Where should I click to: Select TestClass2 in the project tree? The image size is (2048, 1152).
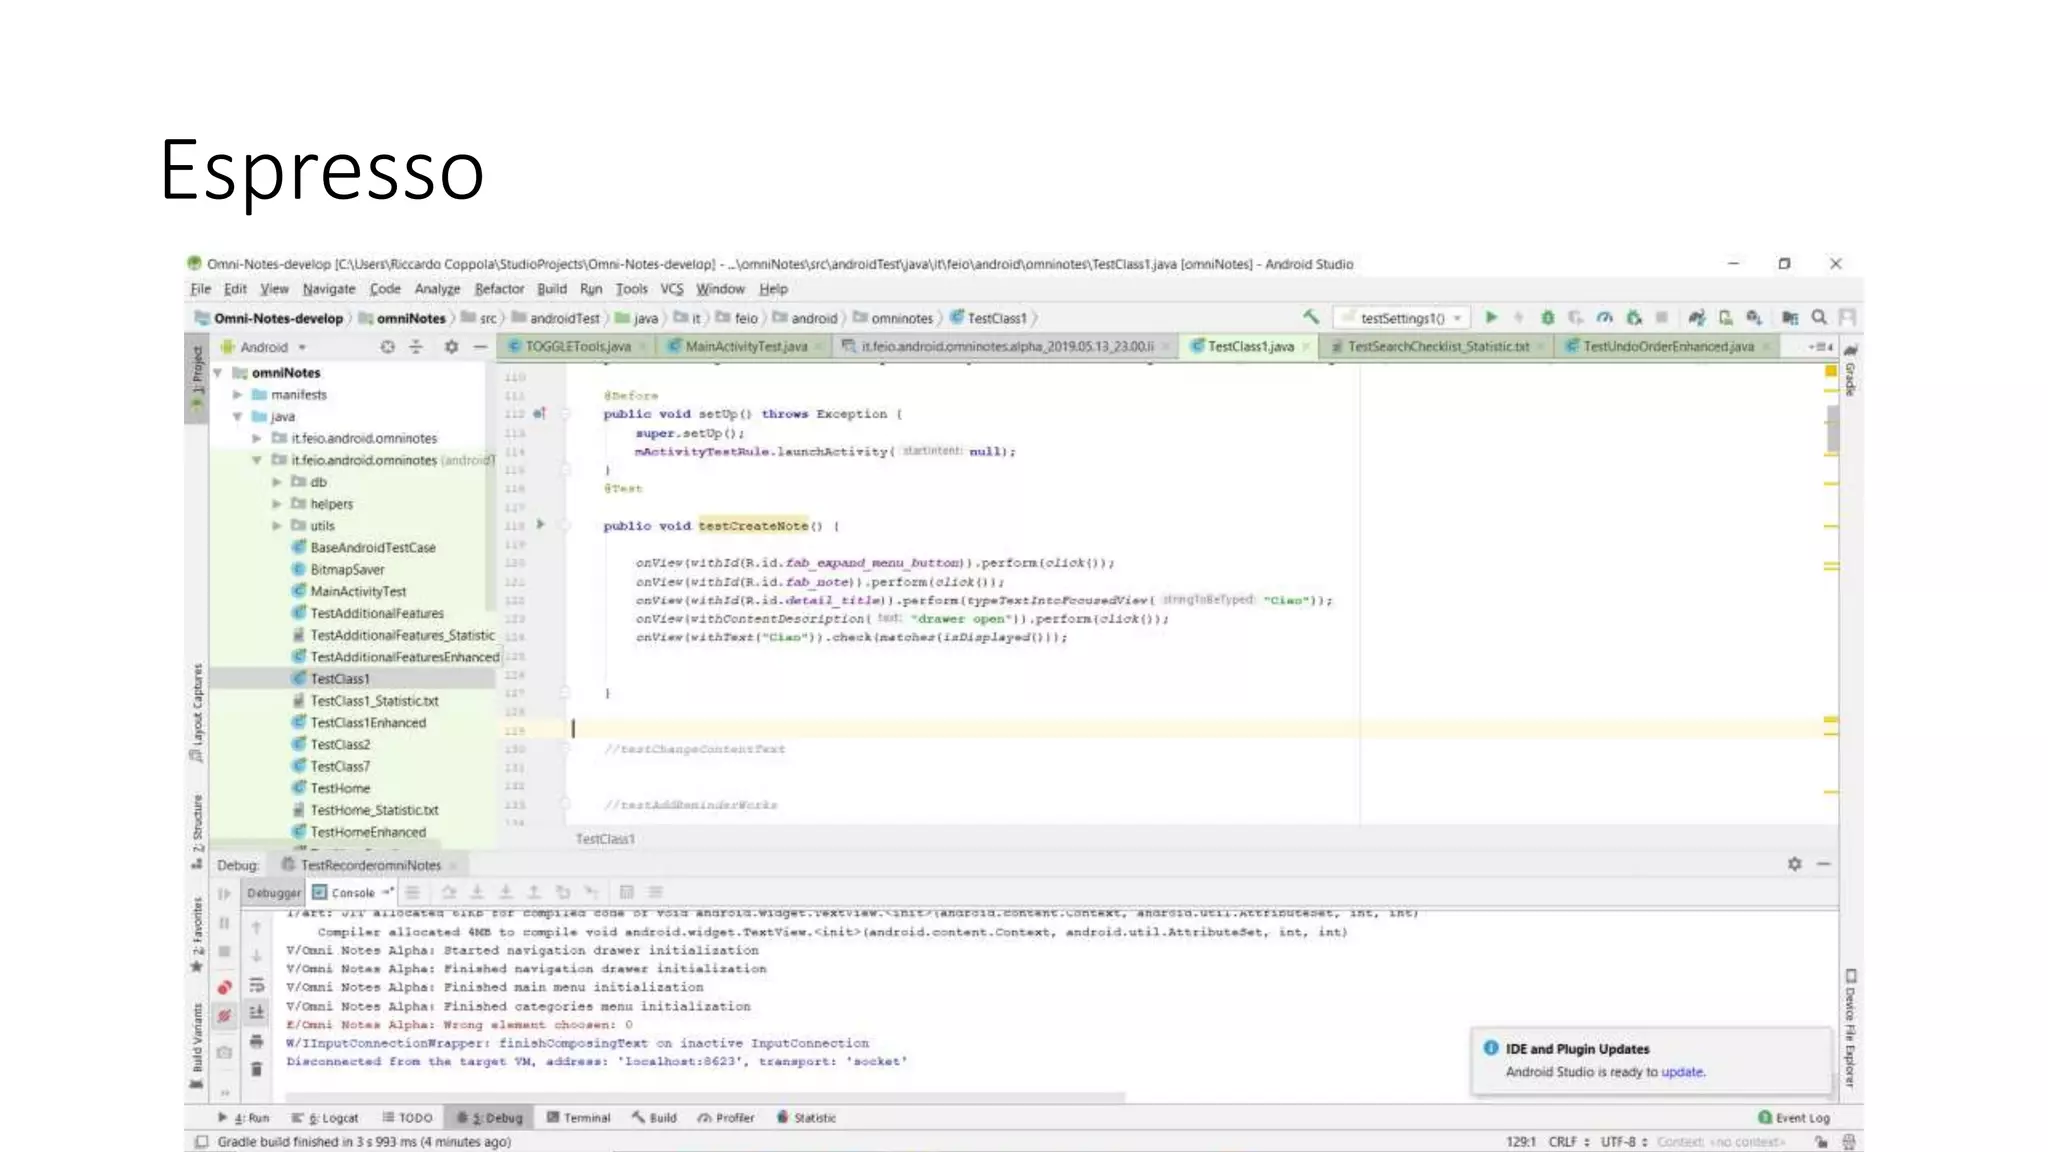pyautogui.click(x=340, y=745)
